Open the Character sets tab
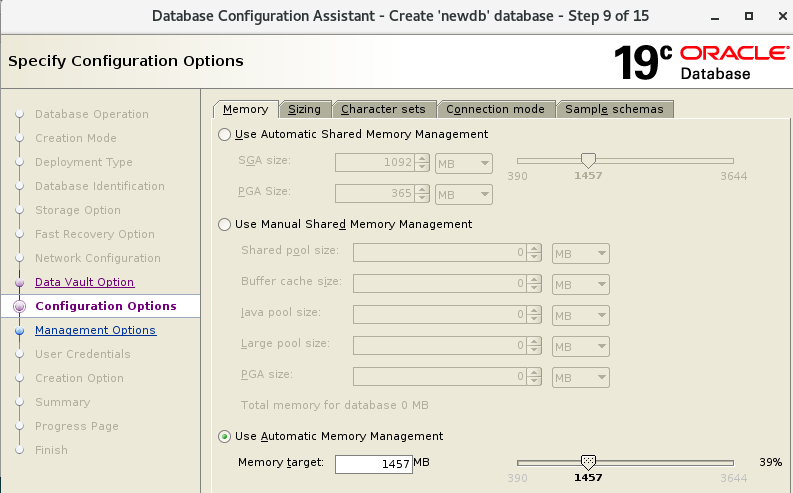793x493 pixels. tap(383, 109)
